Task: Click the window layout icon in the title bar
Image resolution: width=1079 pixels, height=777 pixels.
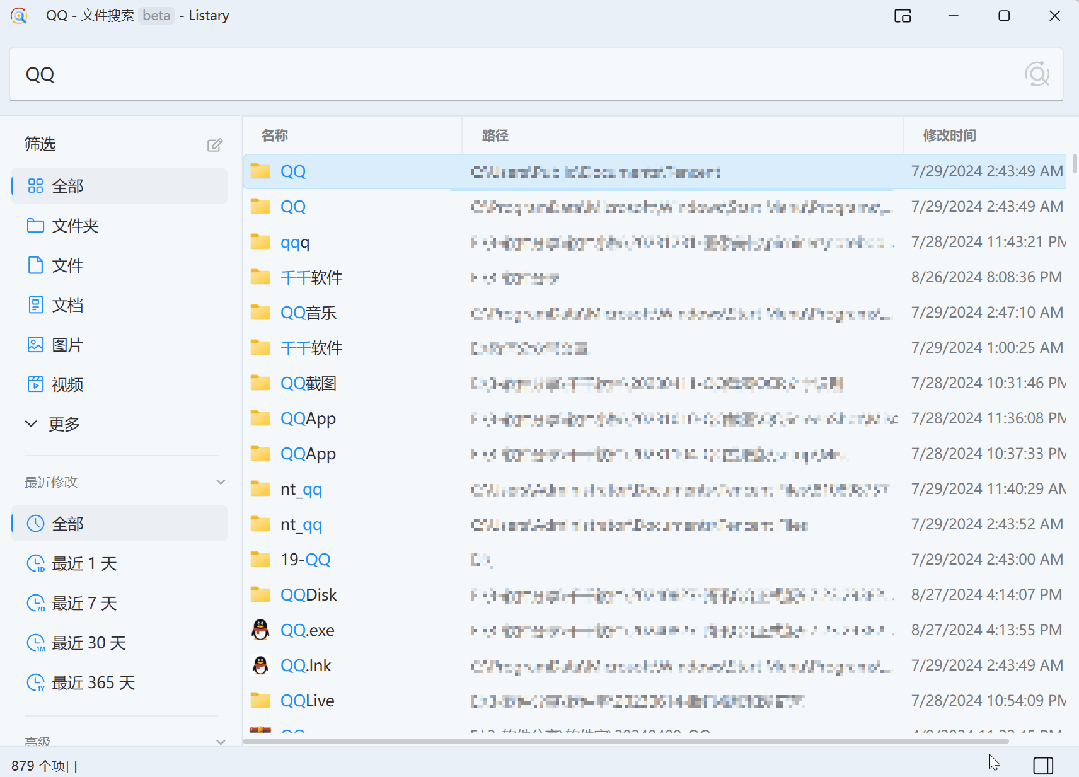Action: (902, 16)
